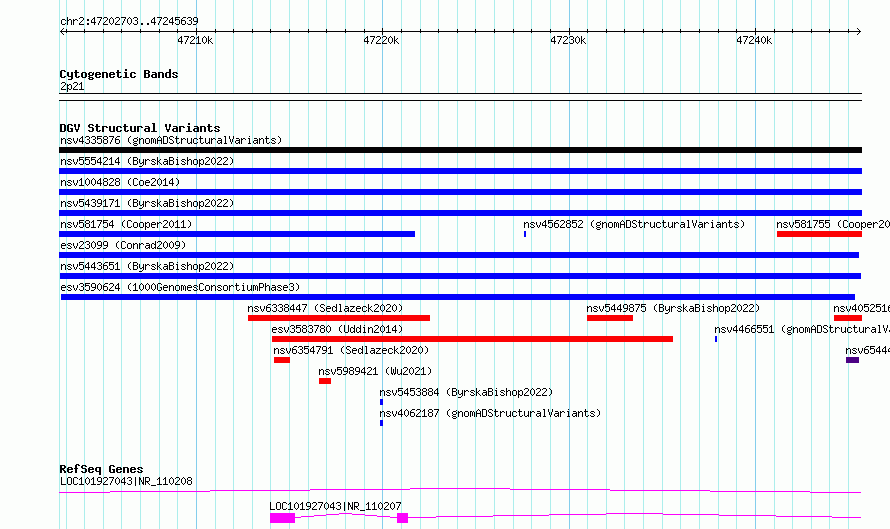
Task: Select the 2p21 band label
Action: pyautogui.click(x=72, y=86)
